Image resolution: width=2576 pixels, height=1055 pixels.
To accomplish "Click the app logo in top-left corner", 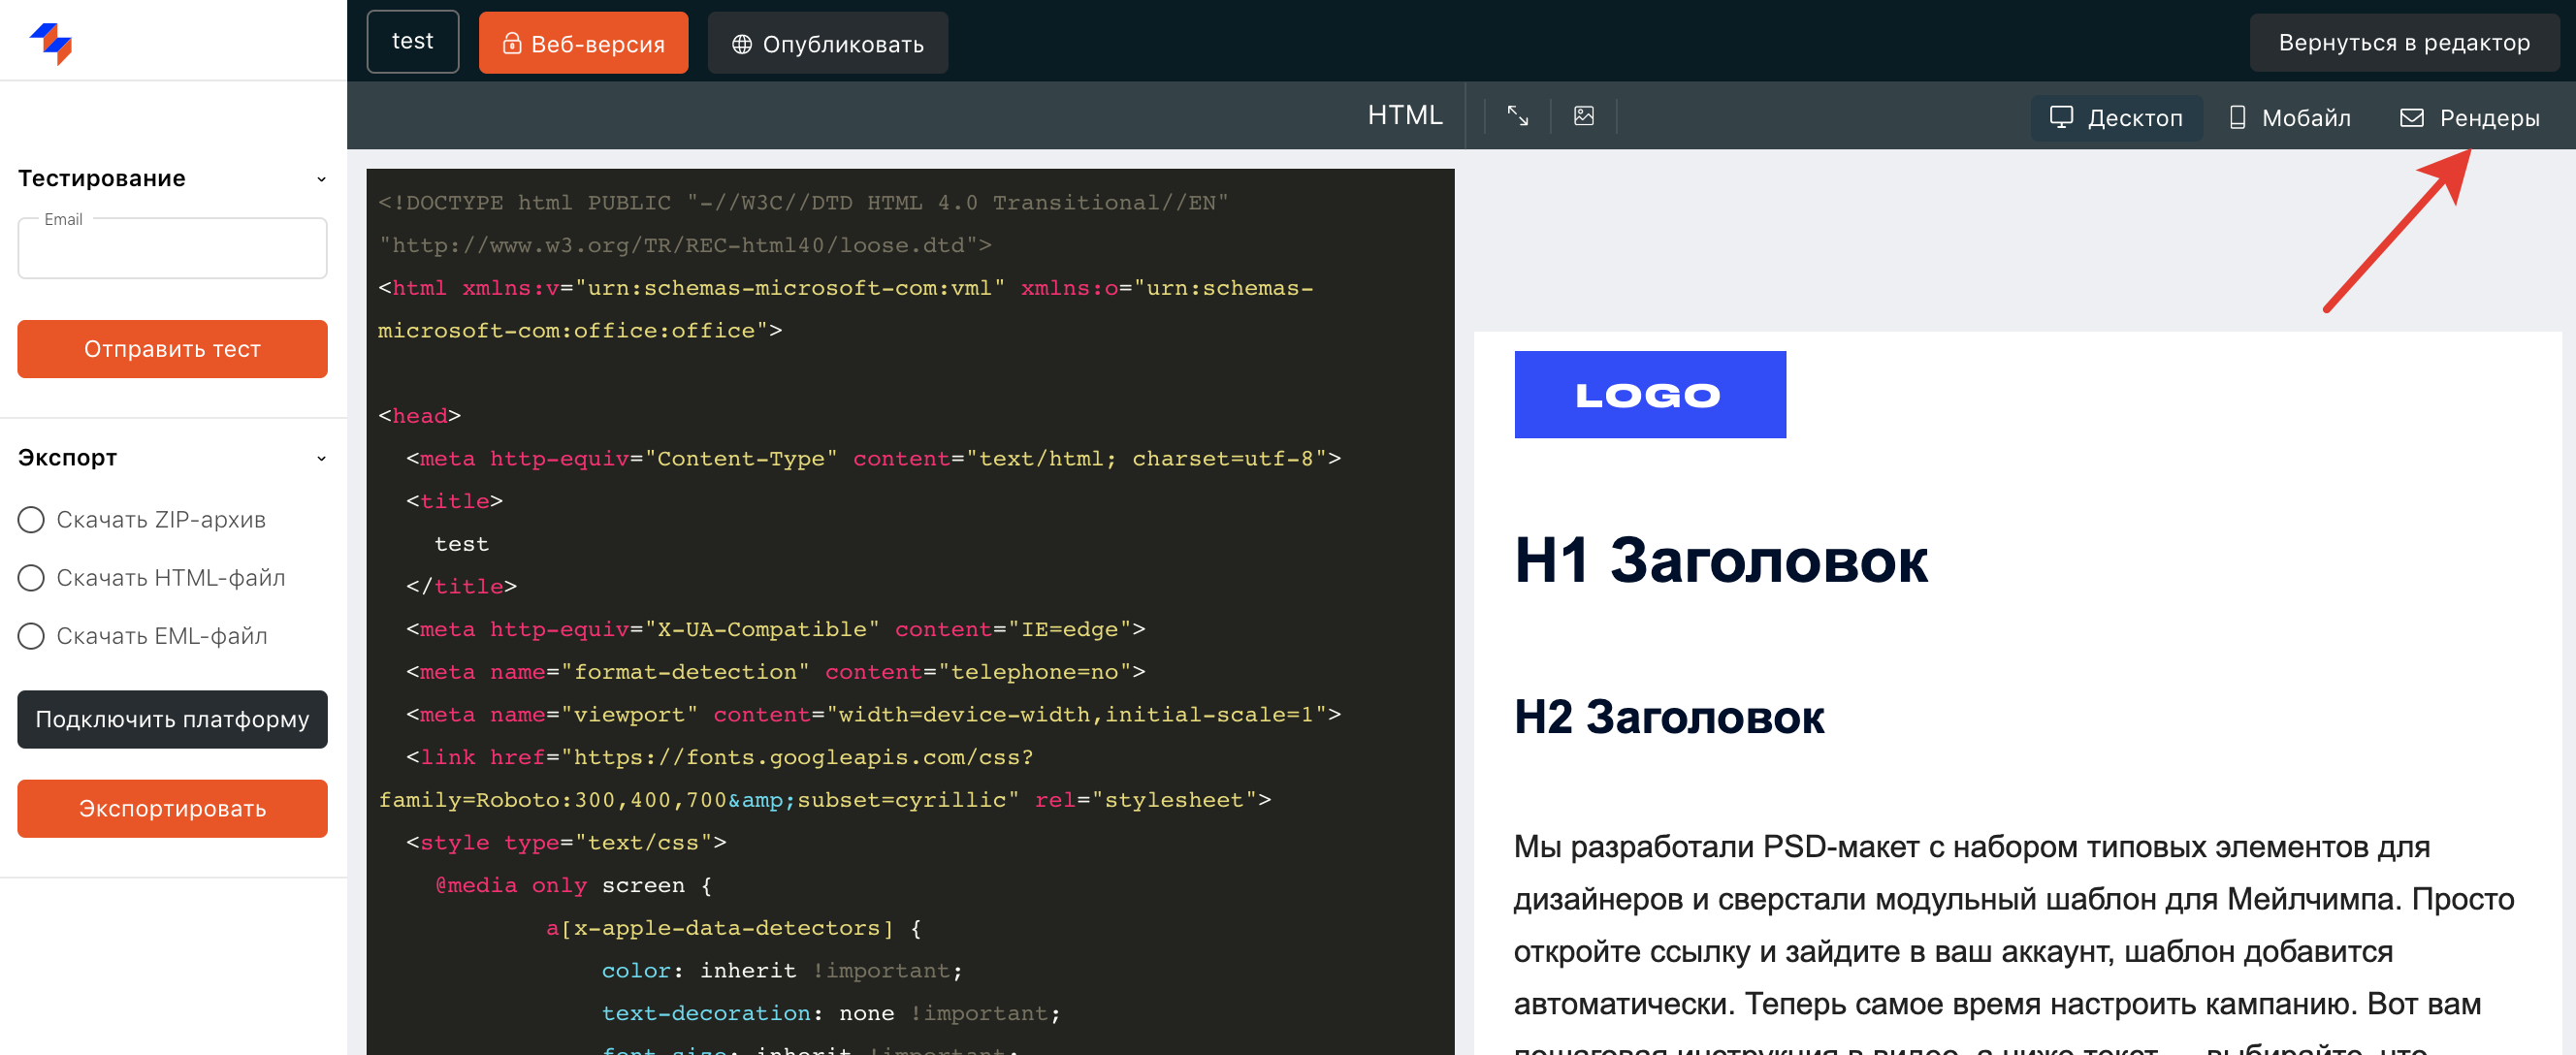I will click(x=51, y=43).
